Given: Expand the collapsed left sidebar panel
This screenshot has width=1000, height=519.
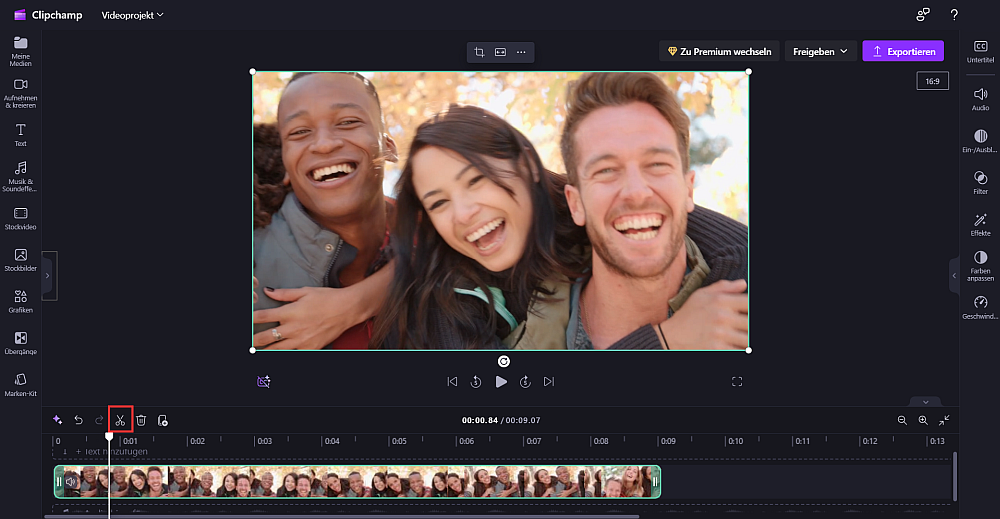Looking at the screenshot, I should click(x=48, y=275).
